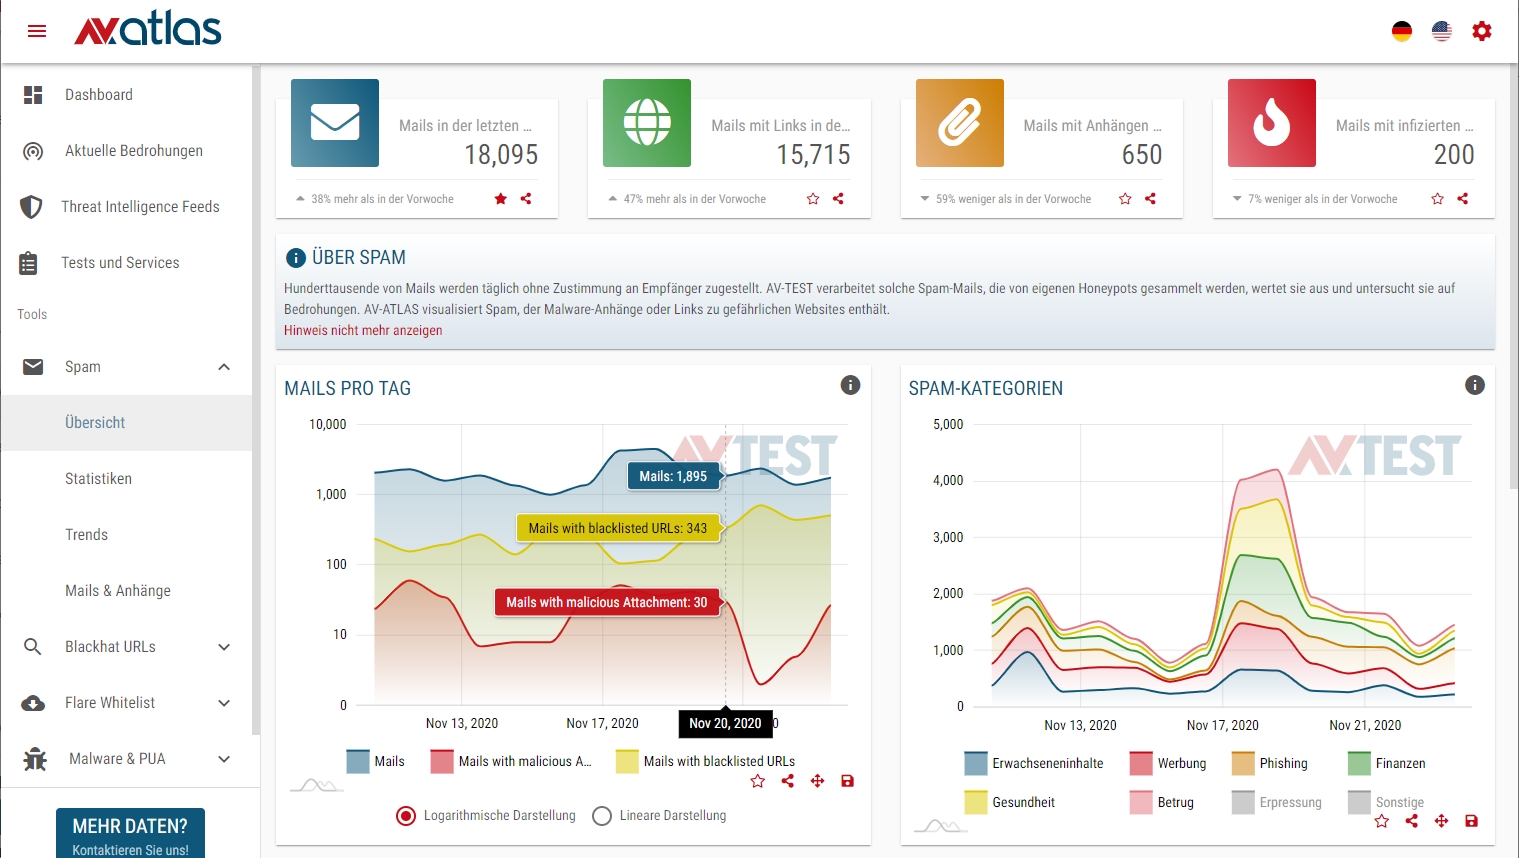Click the Mehr Daten? contact button
The width and height of the screenshot is (1519, 858).
coord(130,835)
